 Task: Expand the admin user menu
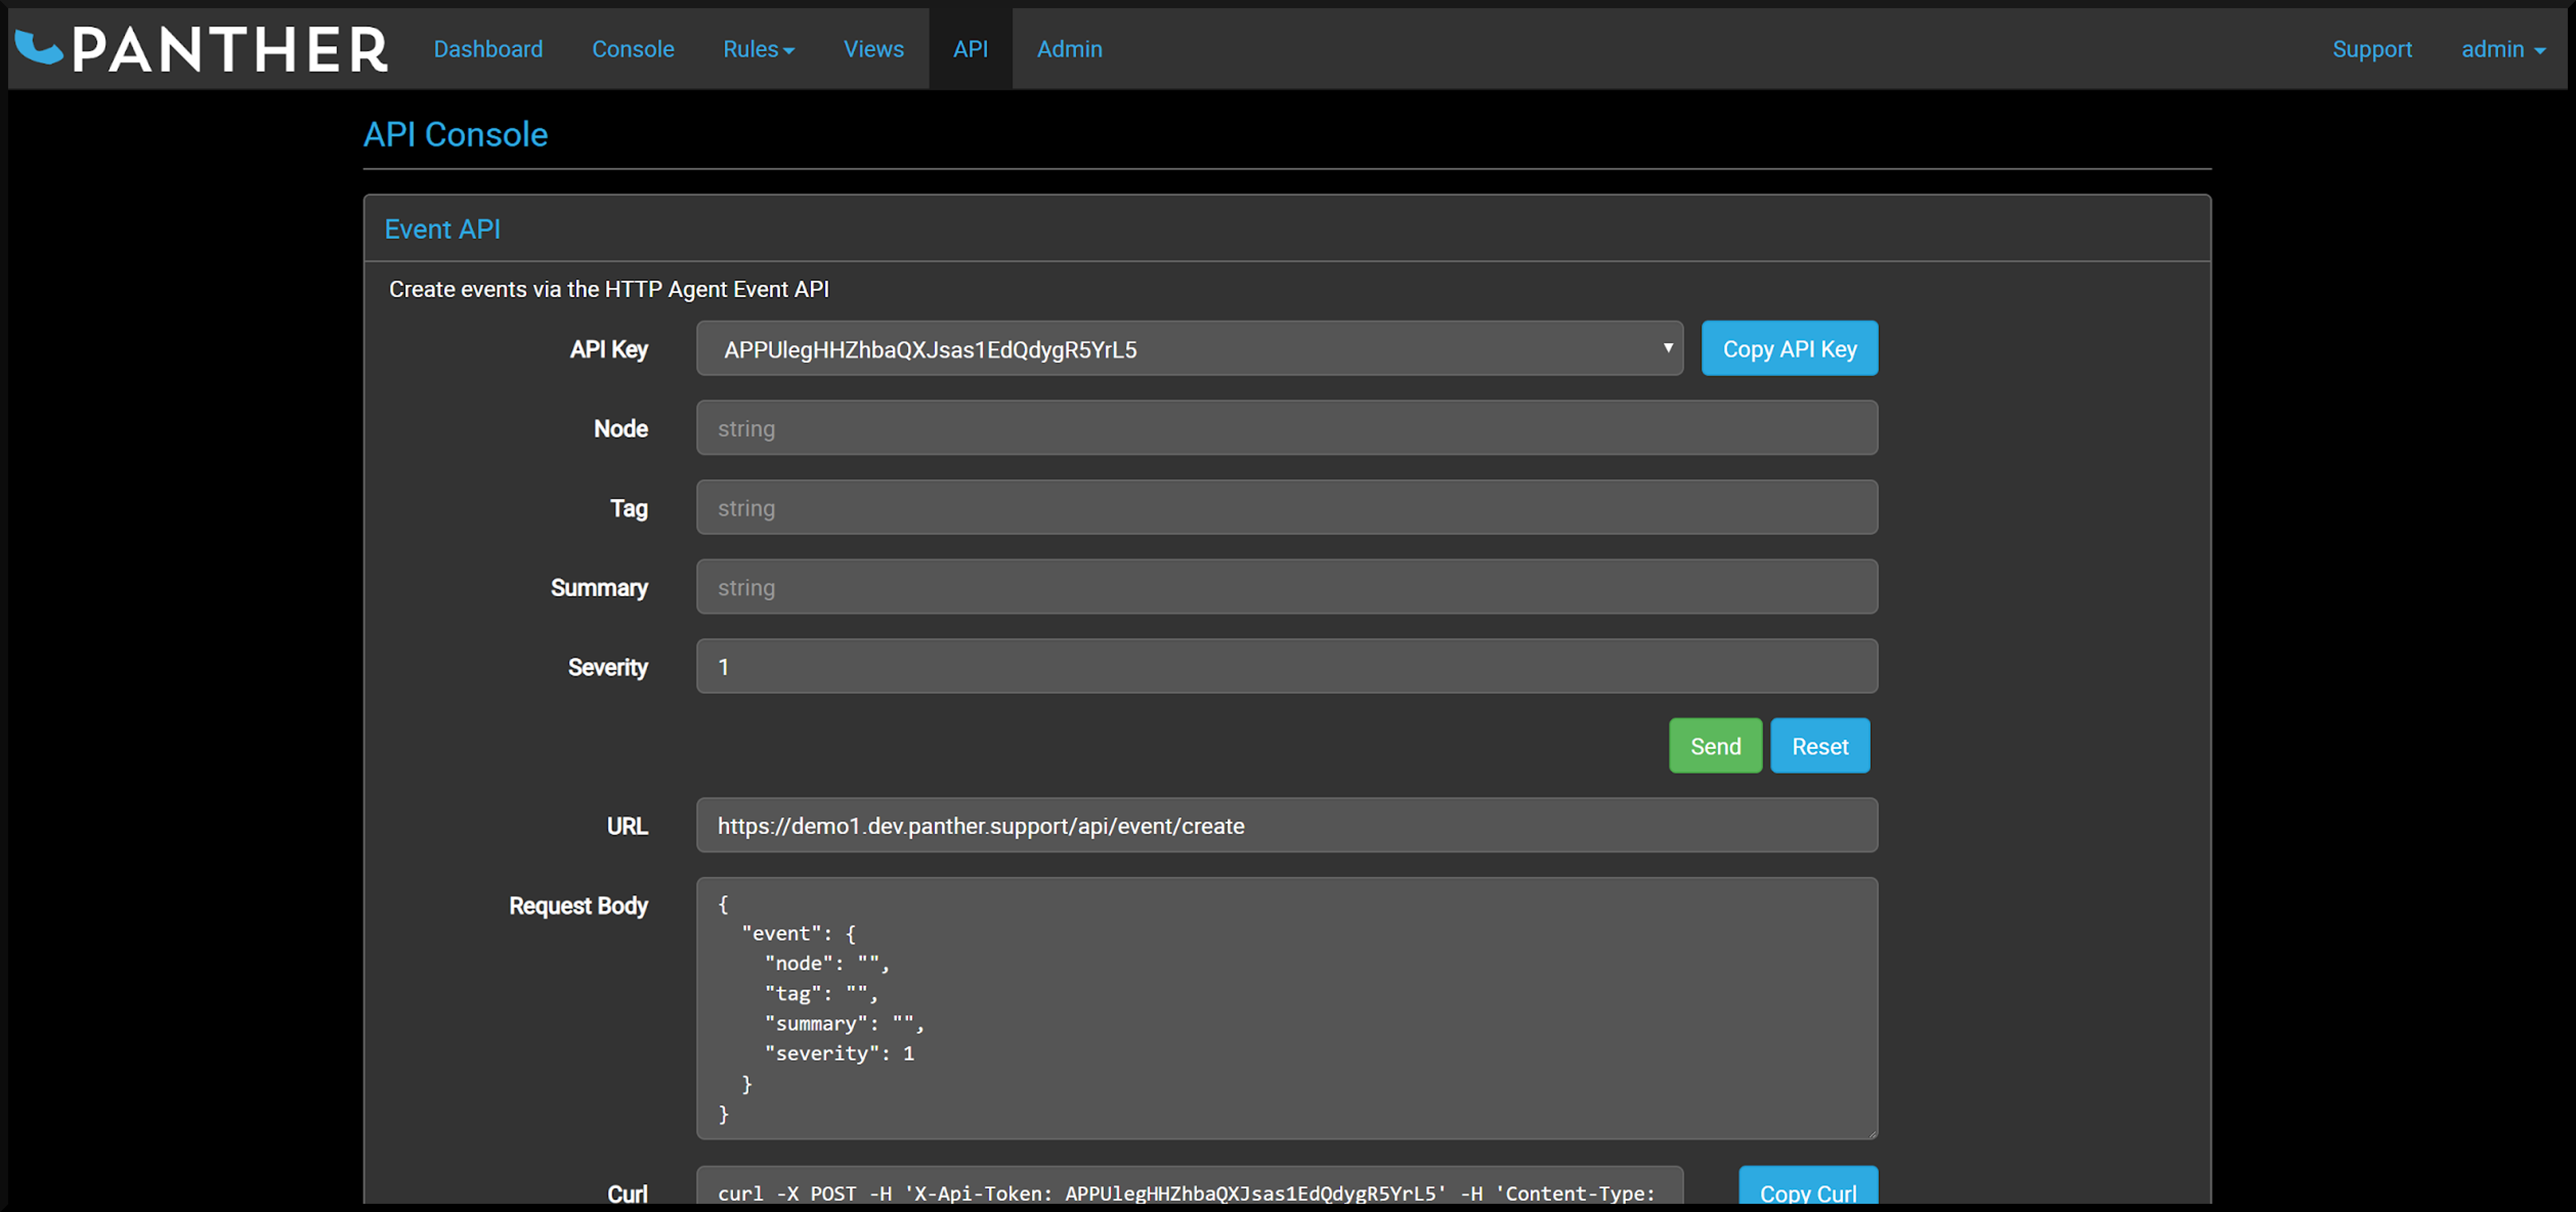click(2503, 49)
